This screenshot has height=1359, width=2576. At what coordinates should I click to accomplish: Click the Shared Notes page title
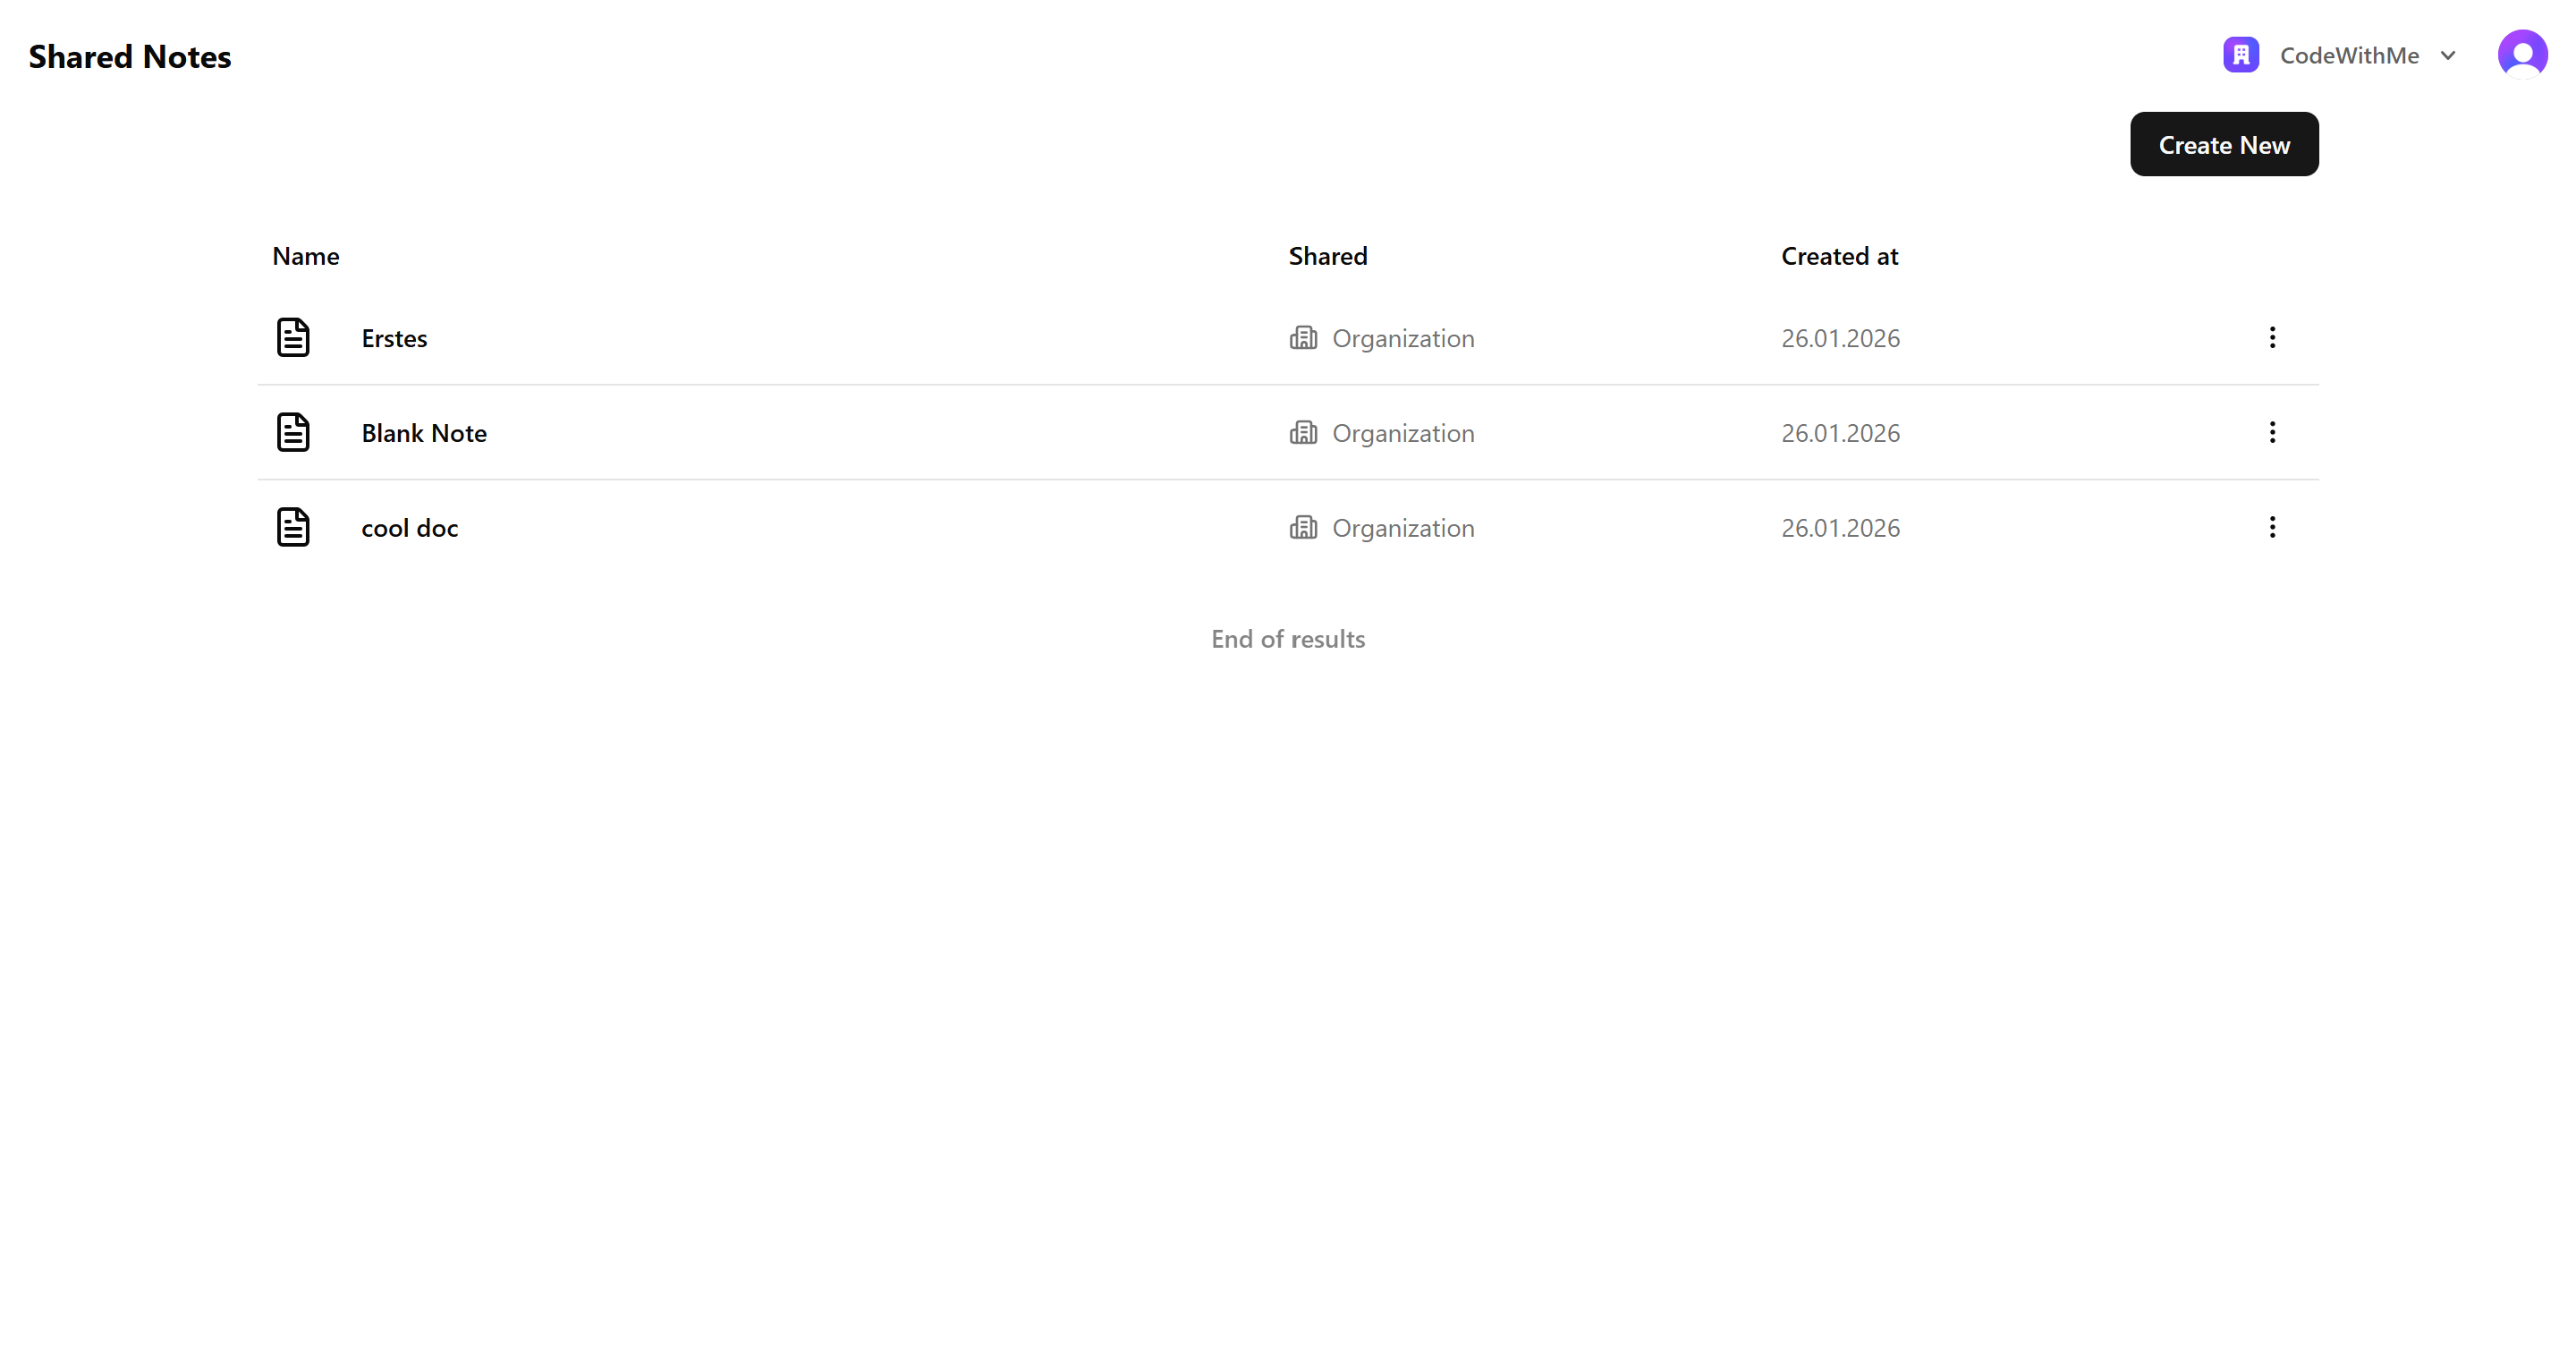[x=130, y=57]
